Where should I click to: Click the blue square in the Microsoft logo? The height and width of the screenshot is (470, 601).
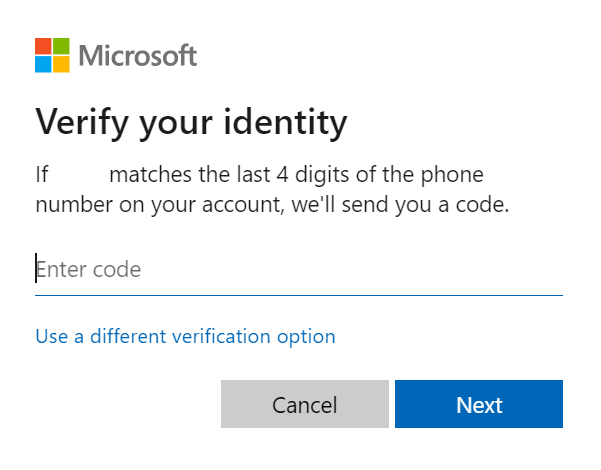[x=44, y=64]
